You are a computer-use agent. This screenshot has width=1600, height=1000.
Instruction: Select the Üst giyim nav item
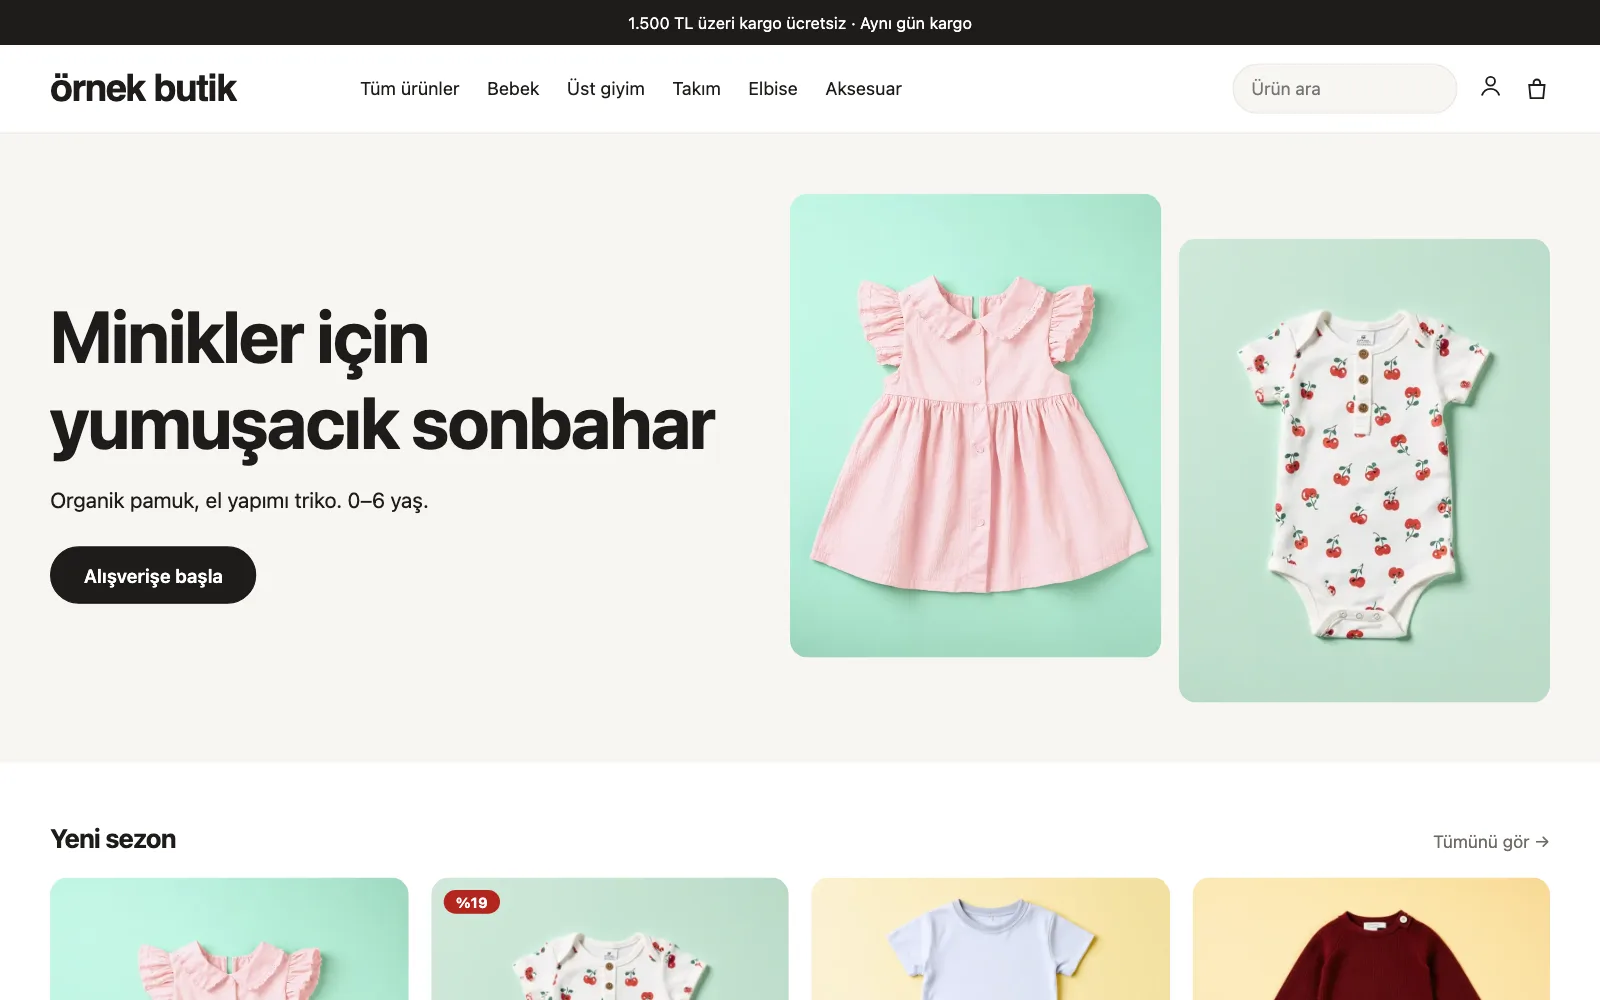[x=606, y=89]
